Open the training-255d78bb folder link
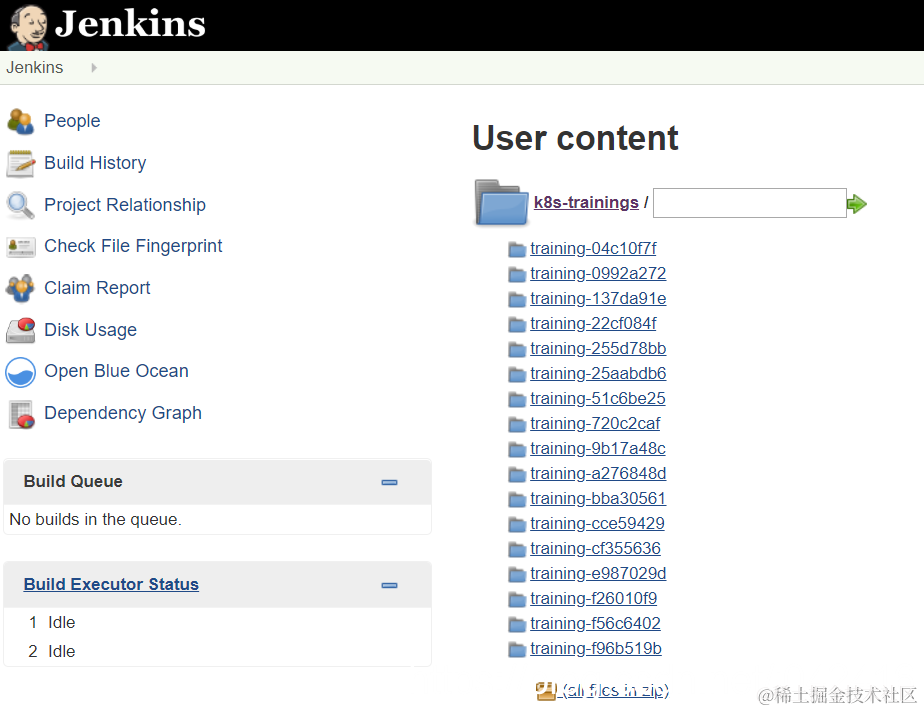Image resolution: width=924 pixels, height=712 pixels. point(598,348)
